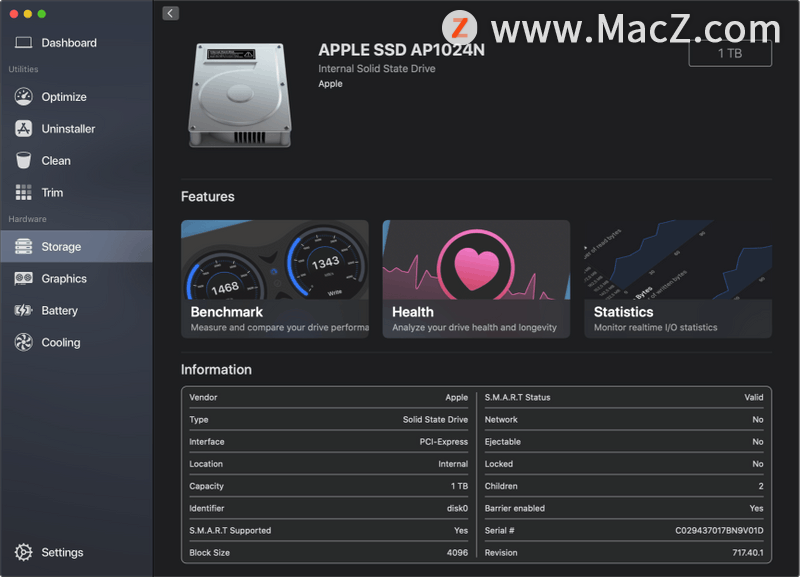The image size is (800, 577).
Task: Click the S.M.A.R.T Status value Valid
Action: (x=754, y=397)
